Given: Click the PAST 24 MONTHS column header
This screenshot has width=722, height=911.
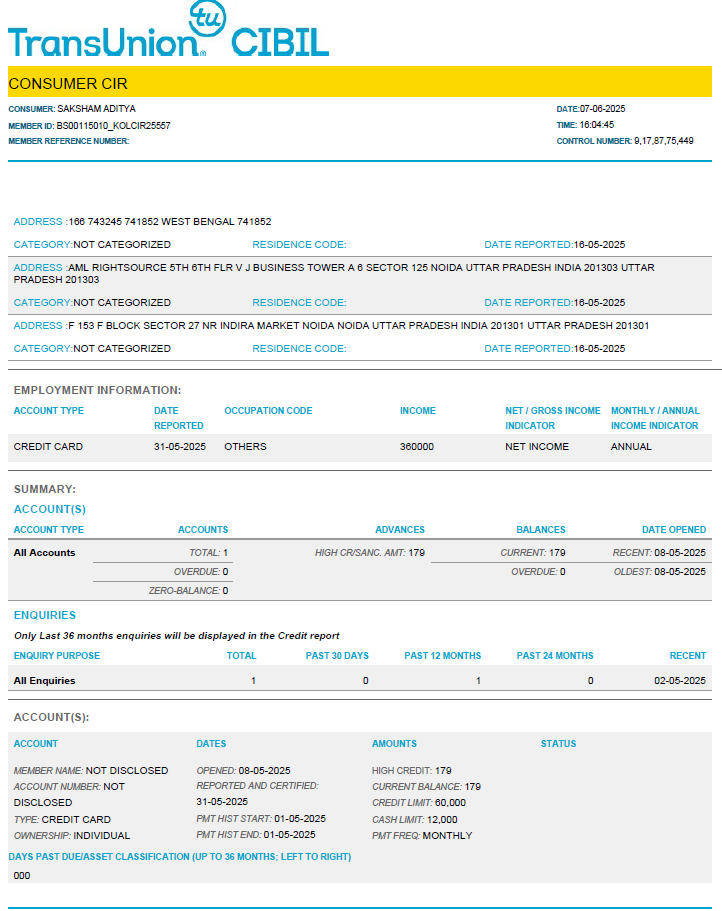Looking at the screenshot, I should pos(555,656).
